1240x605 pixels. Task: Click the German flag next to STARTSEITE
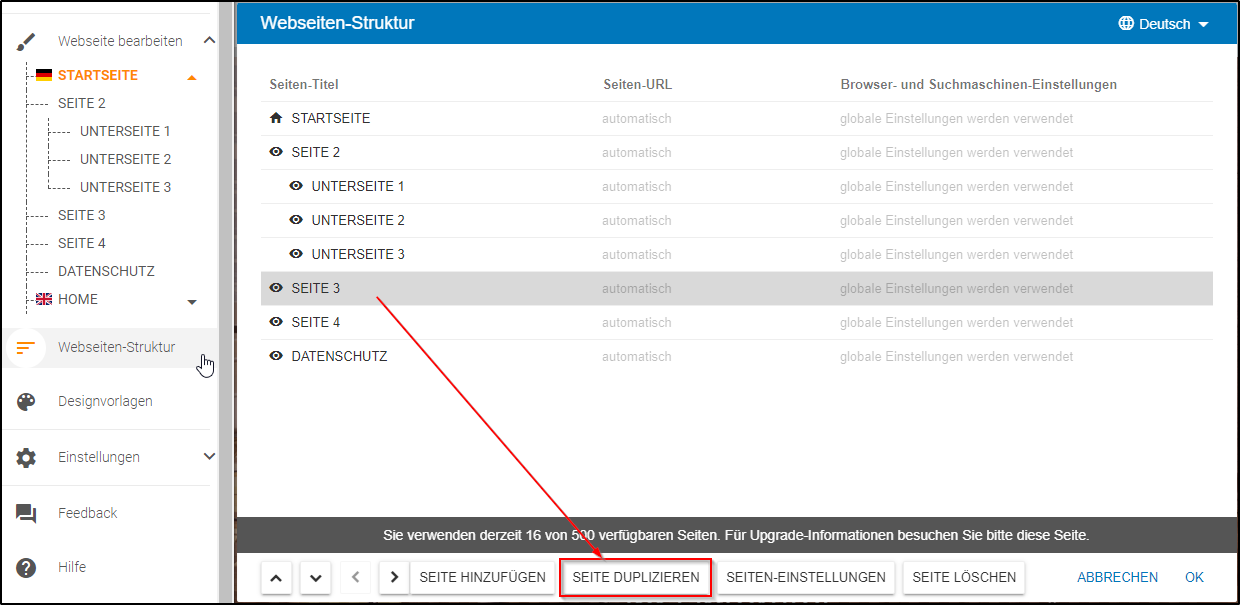[44, 74]
